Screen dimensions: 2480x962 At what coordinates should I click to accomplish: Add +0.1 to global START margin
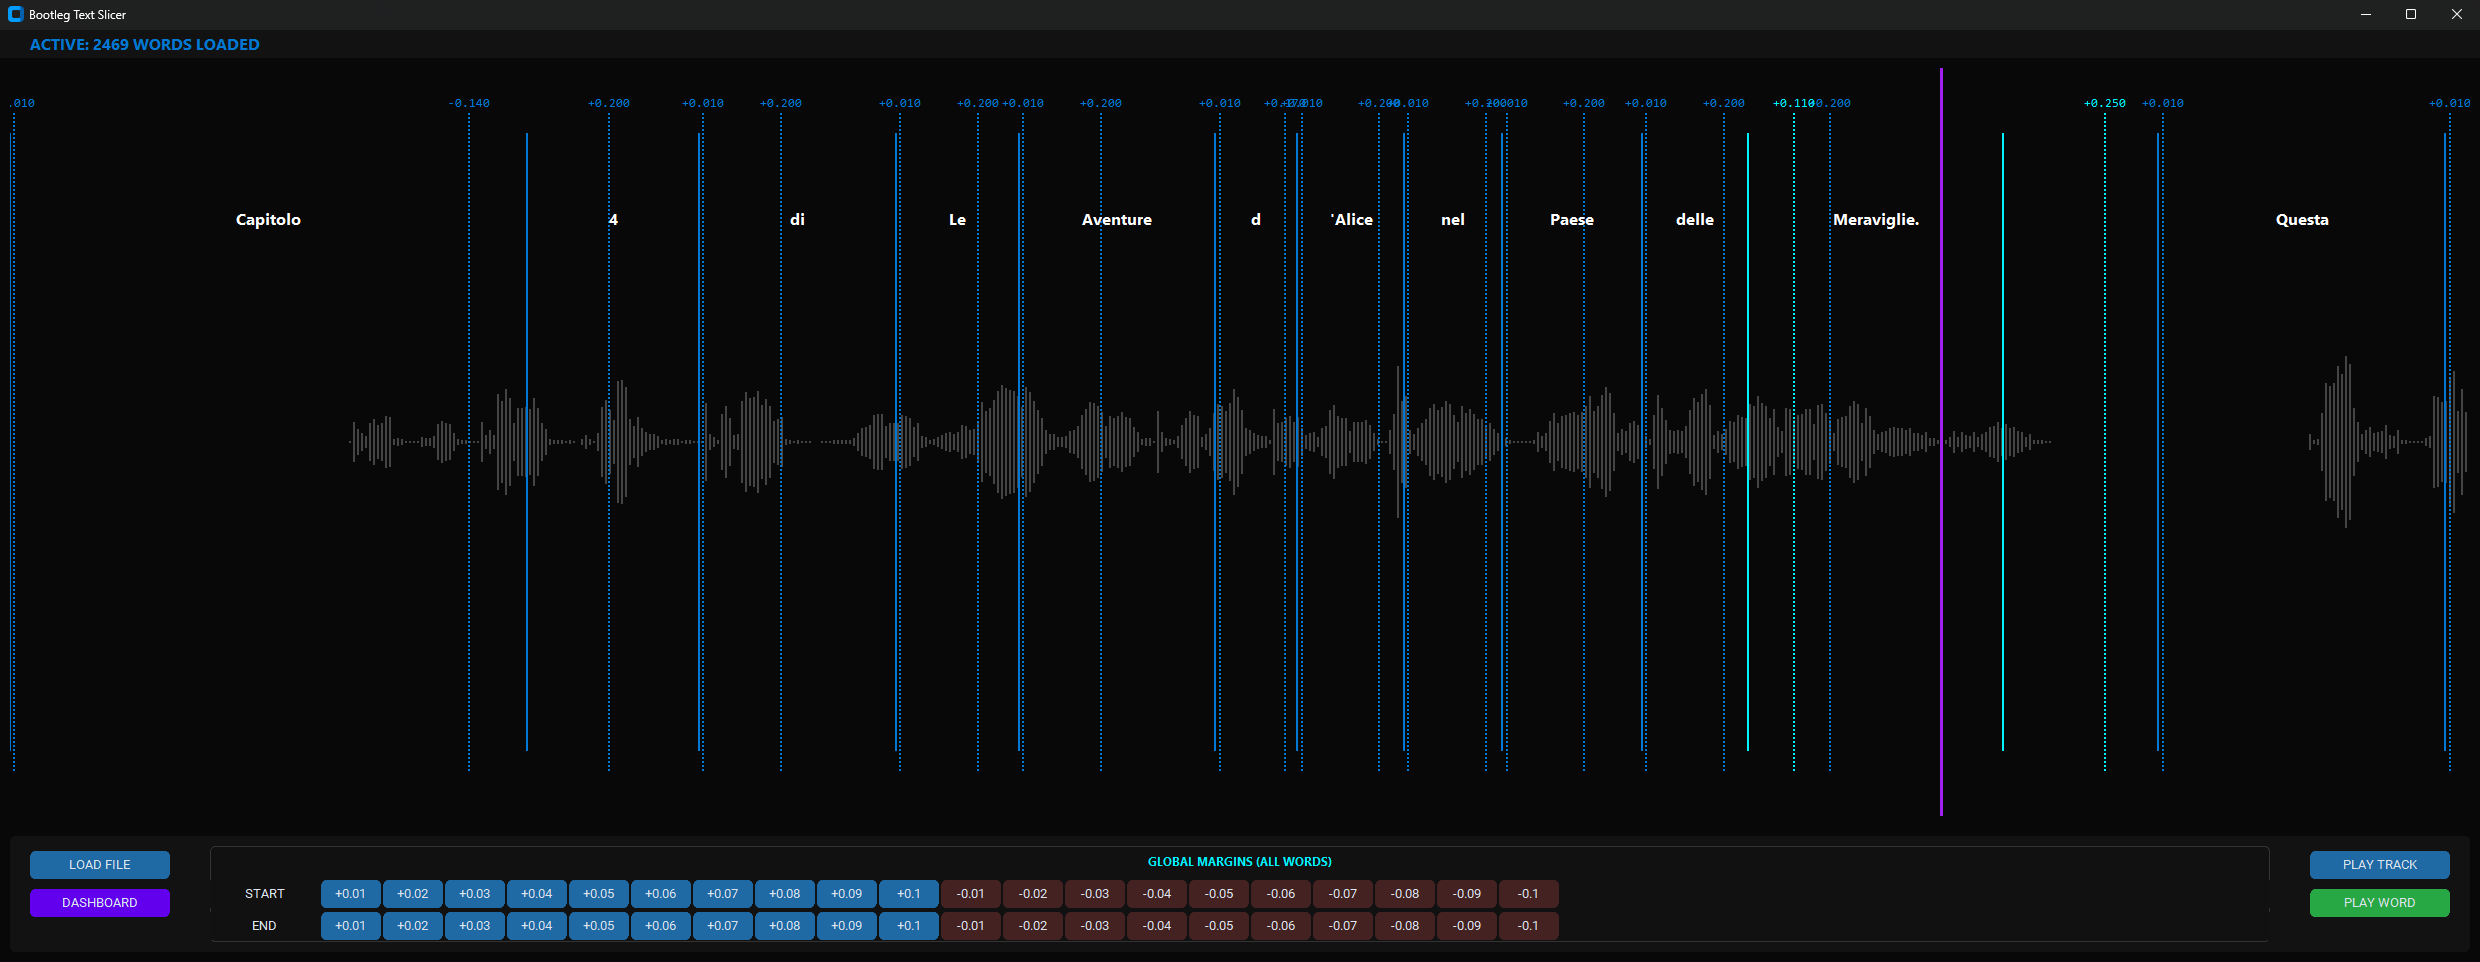point(908,894)
